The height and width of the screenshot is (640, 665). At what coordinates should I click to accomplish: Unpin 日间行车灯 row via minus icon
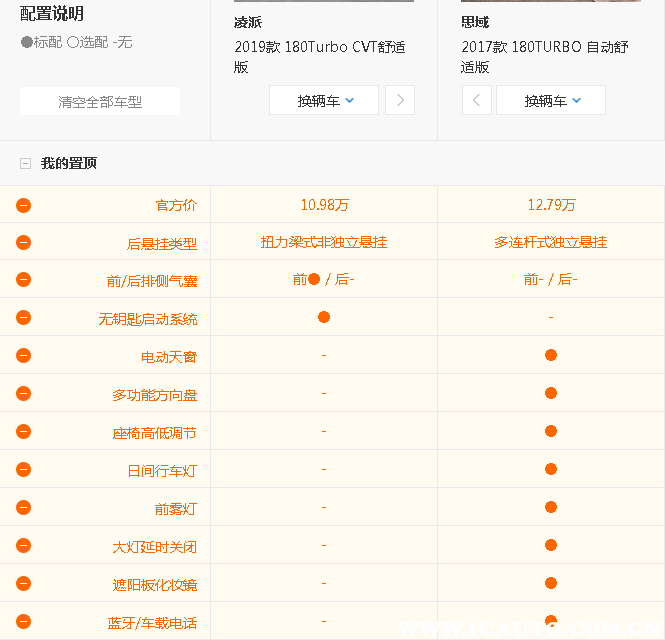(x=23, y=470)
